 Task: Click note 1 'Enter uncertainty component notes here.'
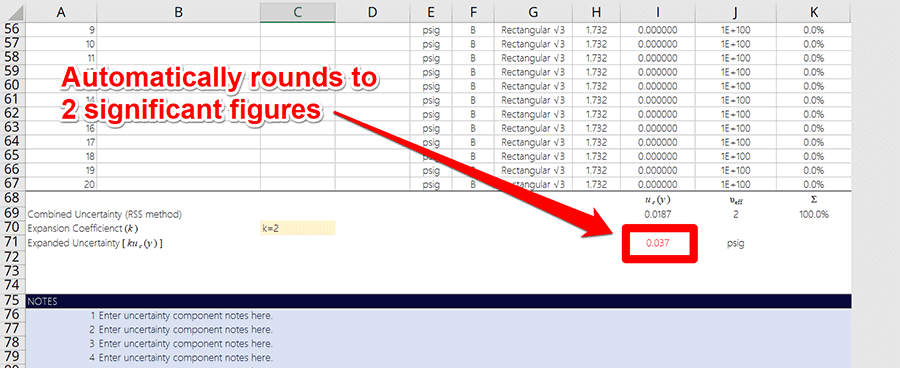click(185, 316)
